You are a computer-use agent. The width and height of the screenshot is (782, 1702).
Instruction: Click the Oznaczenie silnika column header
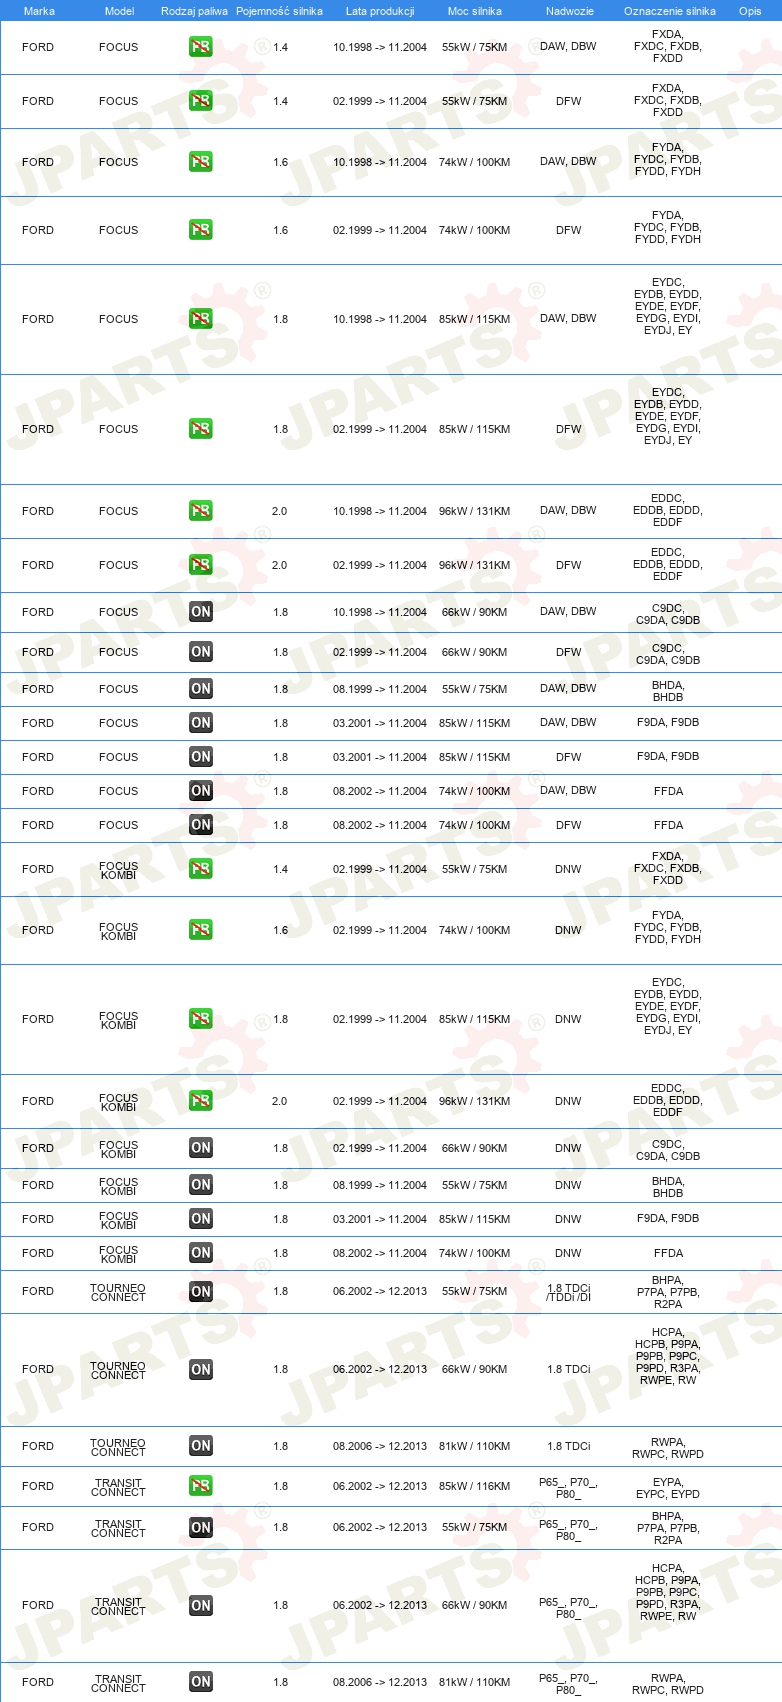(669, 11)
